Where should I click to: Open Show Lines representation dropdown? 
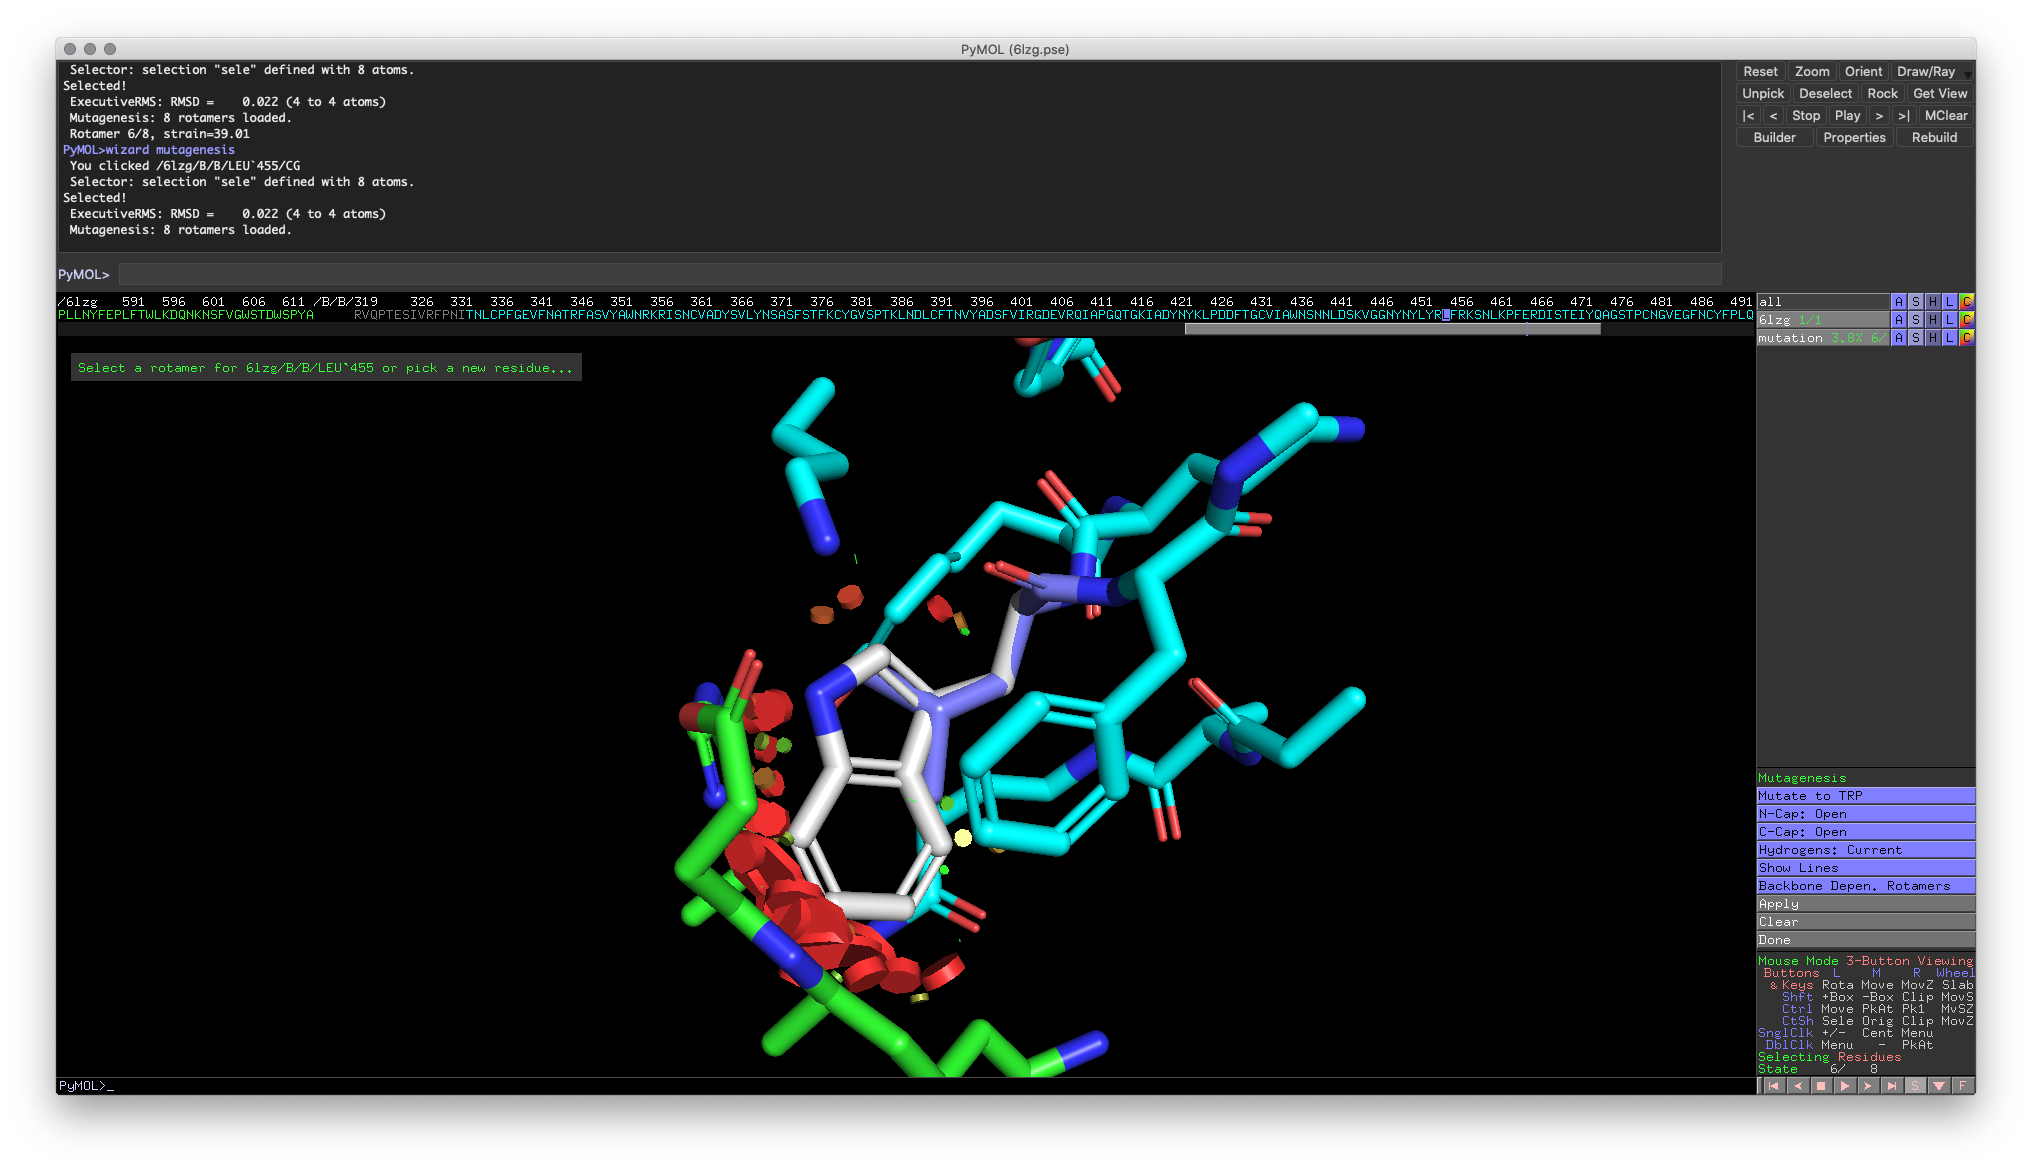click(x=1865, y=868)
